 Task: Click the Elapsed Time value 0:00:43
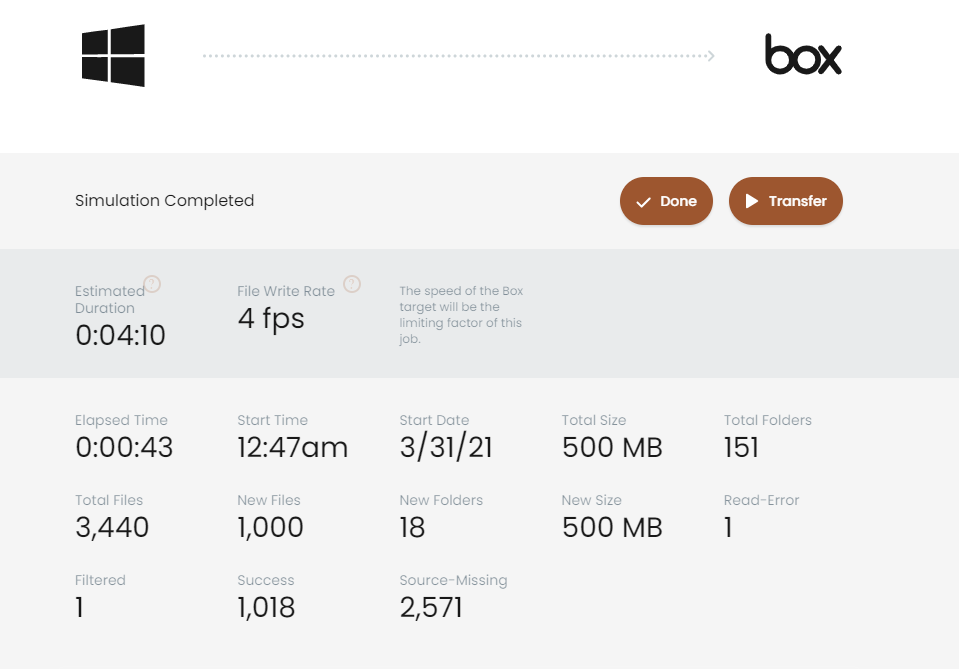click(124, 447)
